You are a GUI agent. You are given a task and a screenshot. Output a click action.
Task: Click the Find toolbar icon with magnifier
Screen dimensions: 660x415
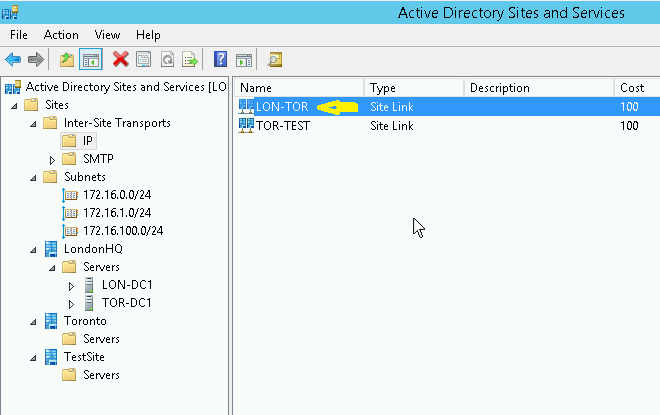tap(274, 60)
